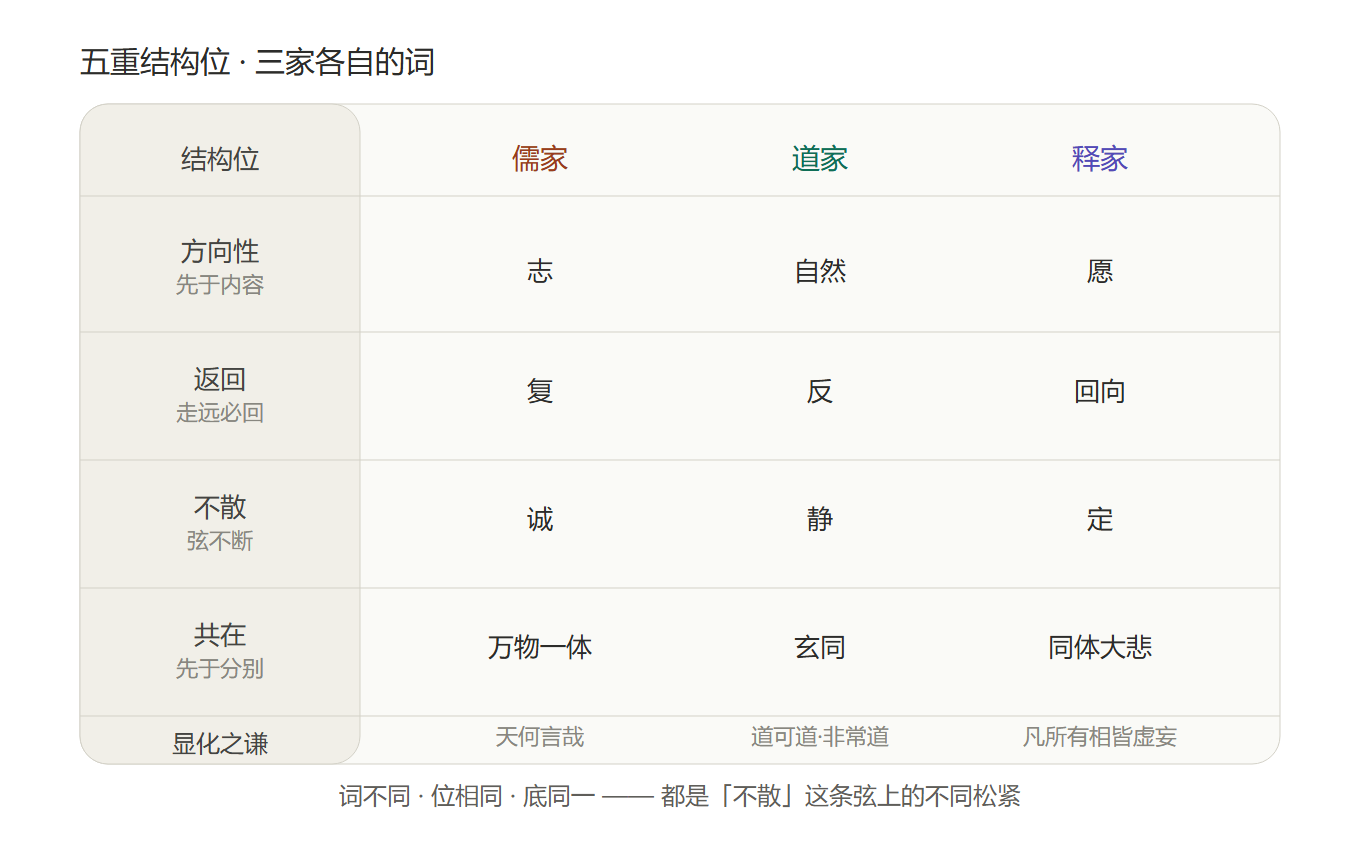Click the 回向 cell under 释家
The image size is (1360, 860).
(x=1100, y=391)
